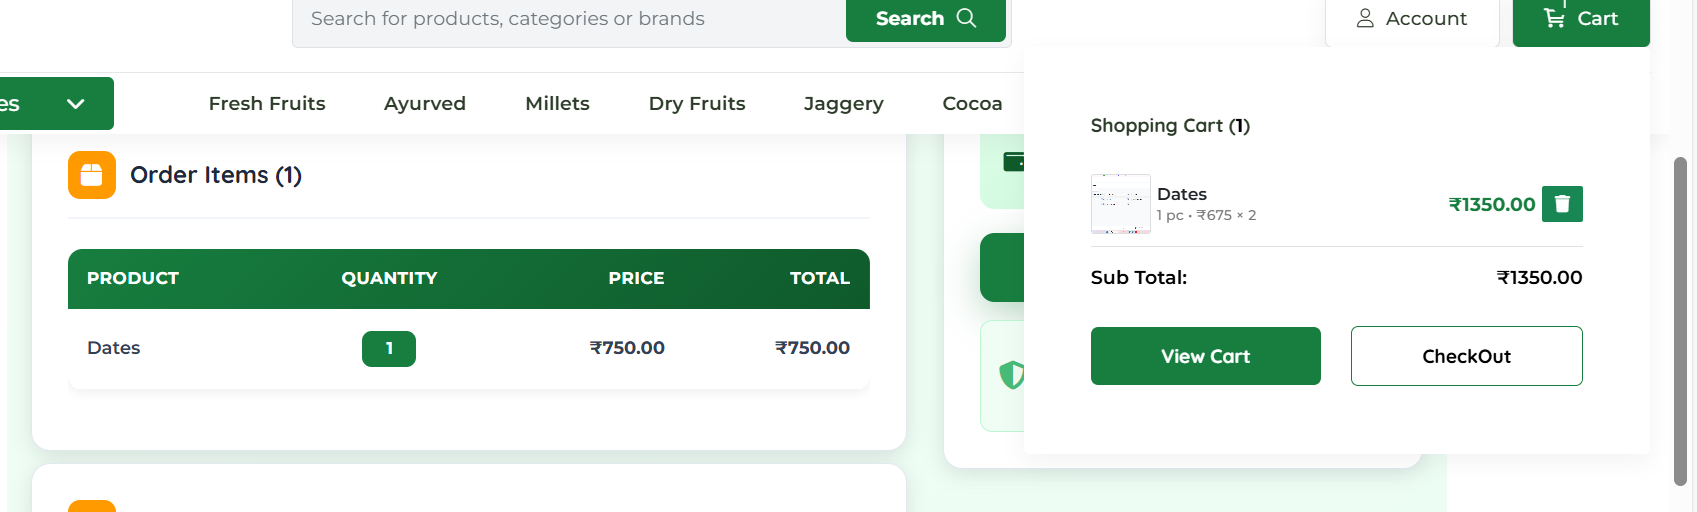Click the cart icon in the header
The width and height of the screenshot is (1697, 512).
pyautogui.click(x=1554, y=18)
